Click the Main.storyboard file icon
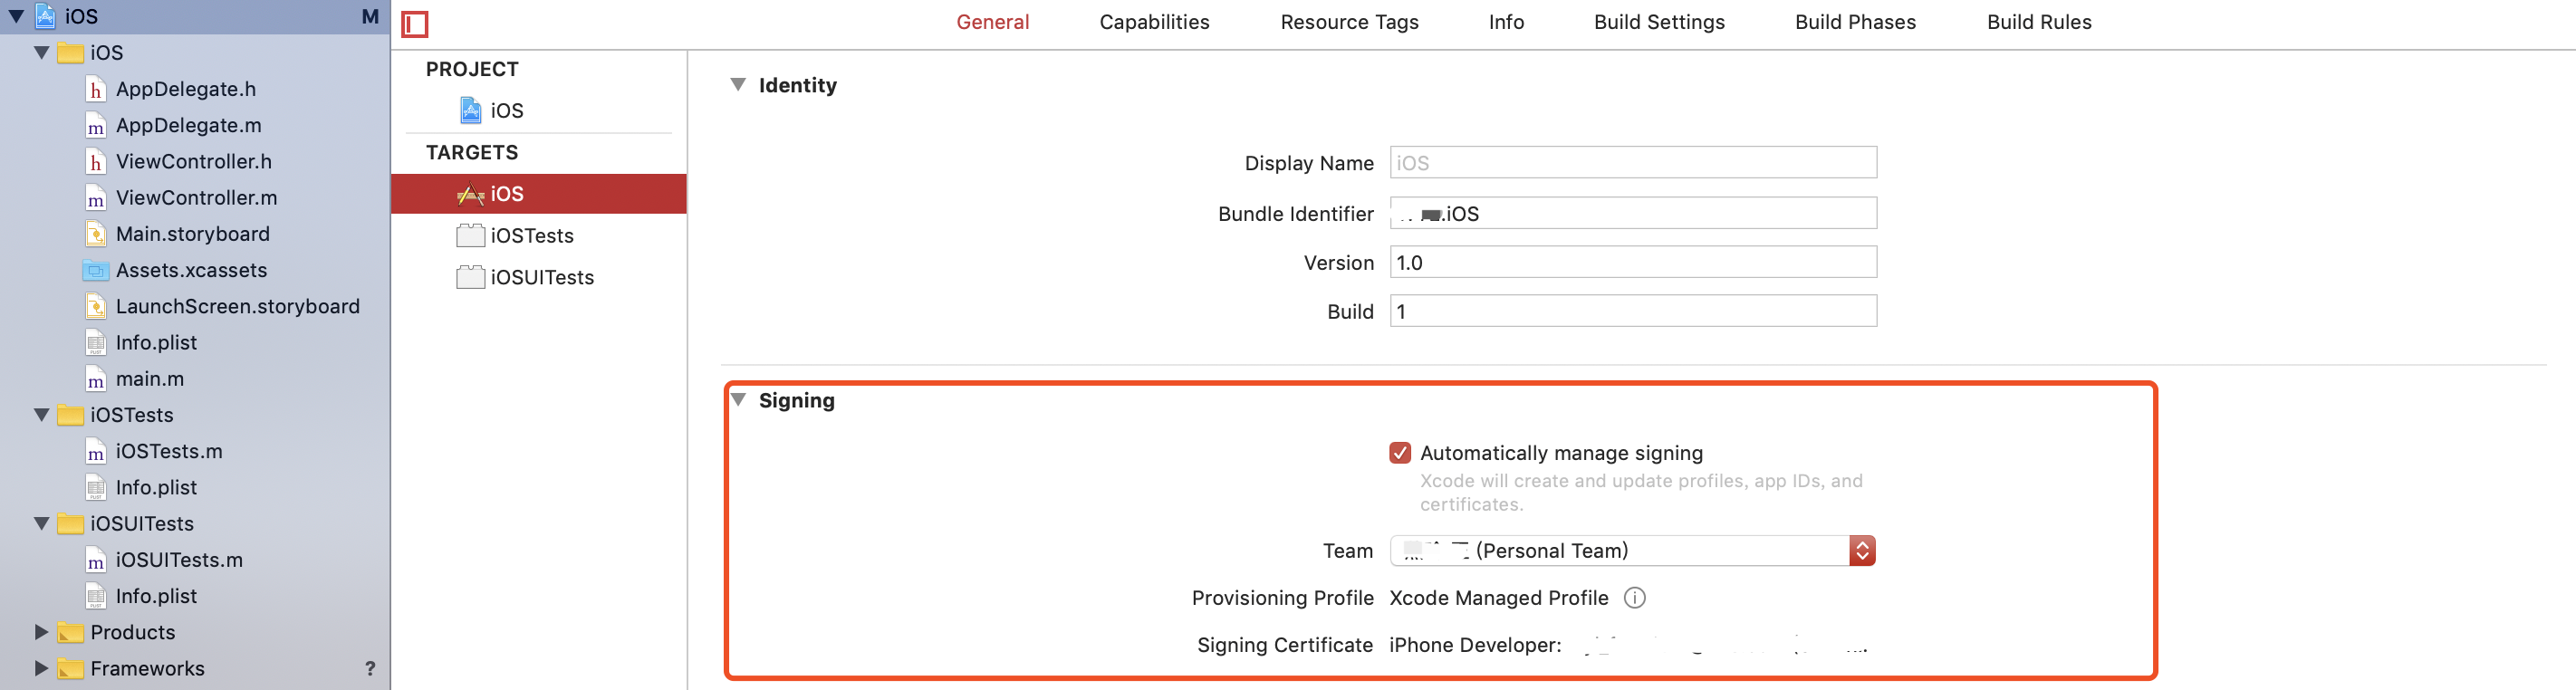Image resolution: width=2576 pixels, height=690 pixels. point(95,234)
